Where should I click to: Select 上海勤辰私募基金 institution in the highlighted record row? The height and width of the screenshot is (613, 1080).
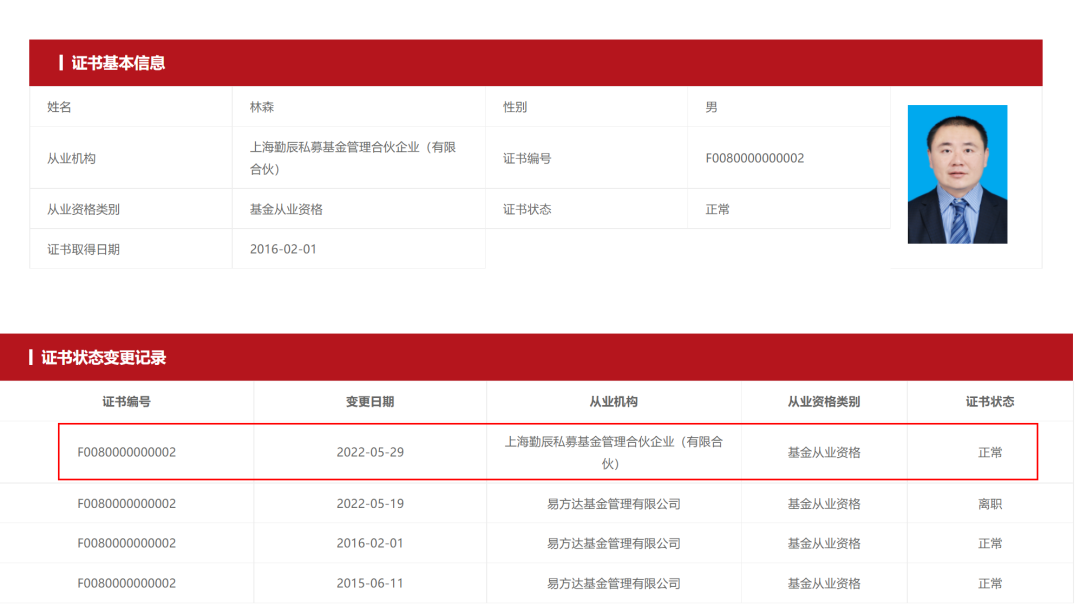tap(613, 452)
